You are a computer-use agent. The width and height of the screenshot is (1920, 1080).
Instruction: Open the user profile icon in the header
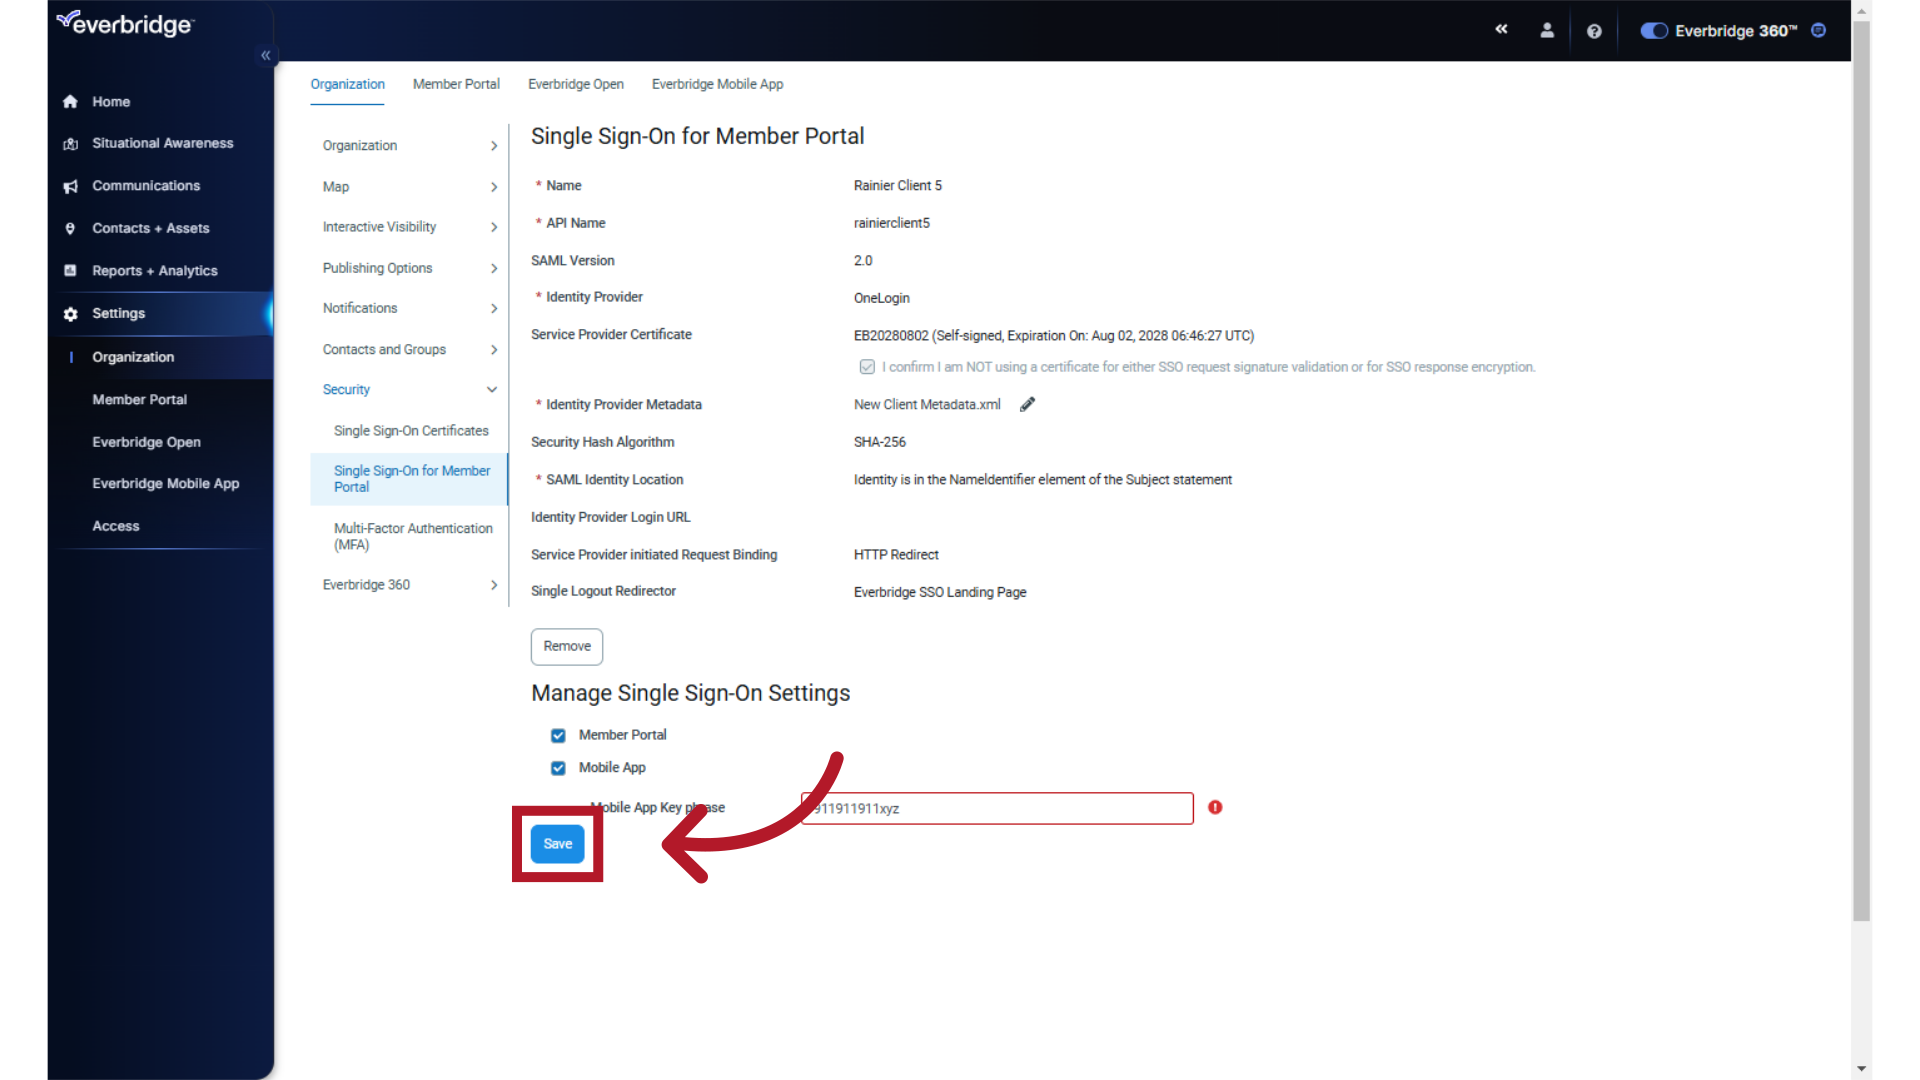click(1546, 30)
